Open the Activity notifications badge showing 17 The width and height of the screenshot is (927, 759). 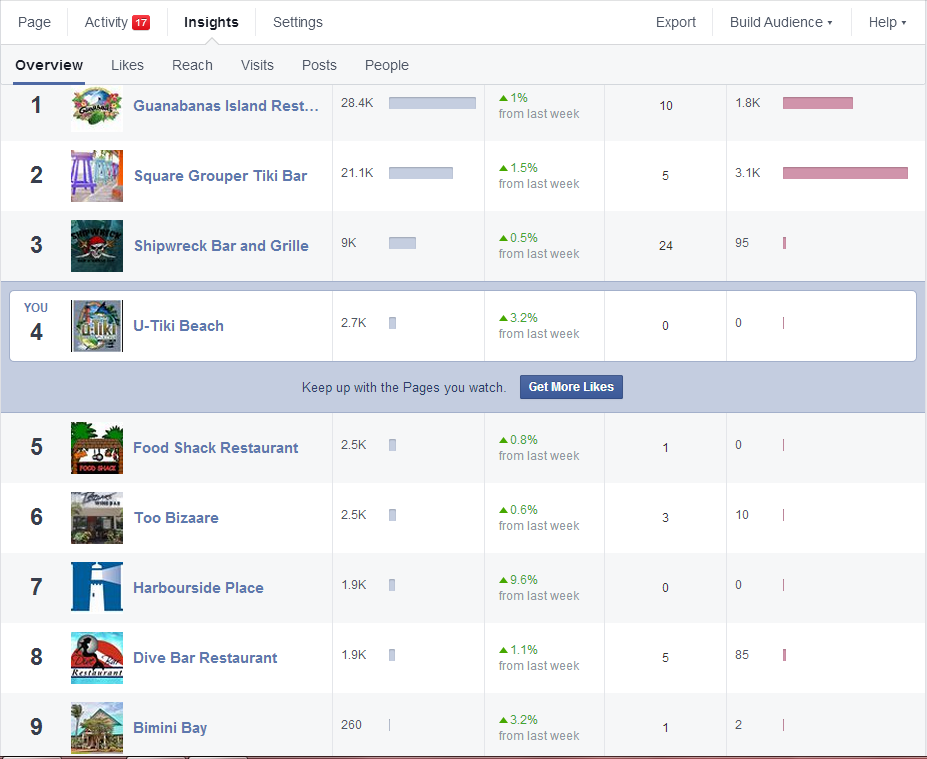point(141,22)
